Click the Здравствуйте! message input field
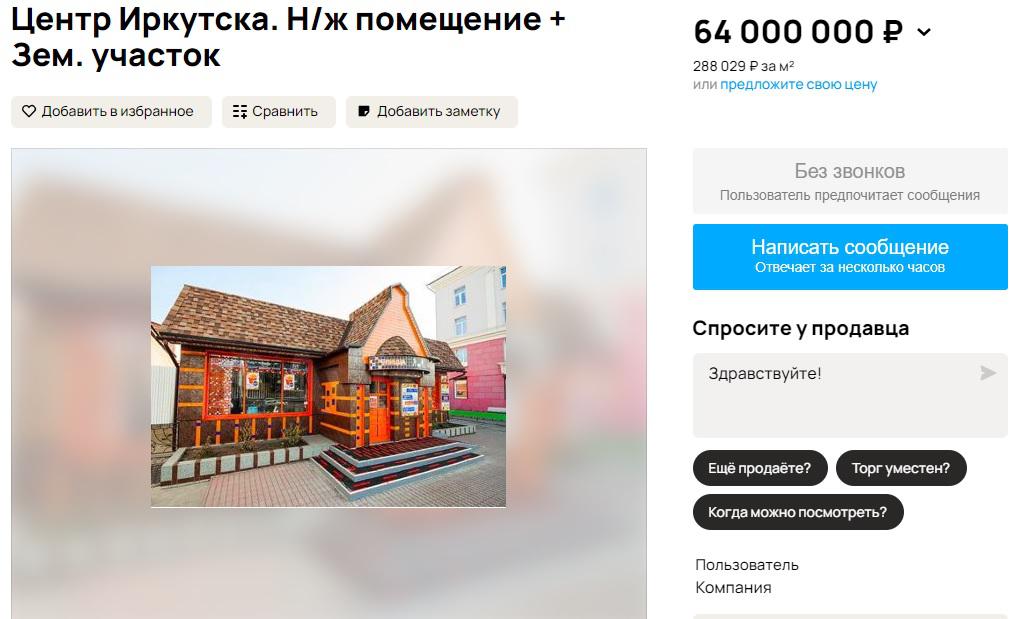 (849, 395)
